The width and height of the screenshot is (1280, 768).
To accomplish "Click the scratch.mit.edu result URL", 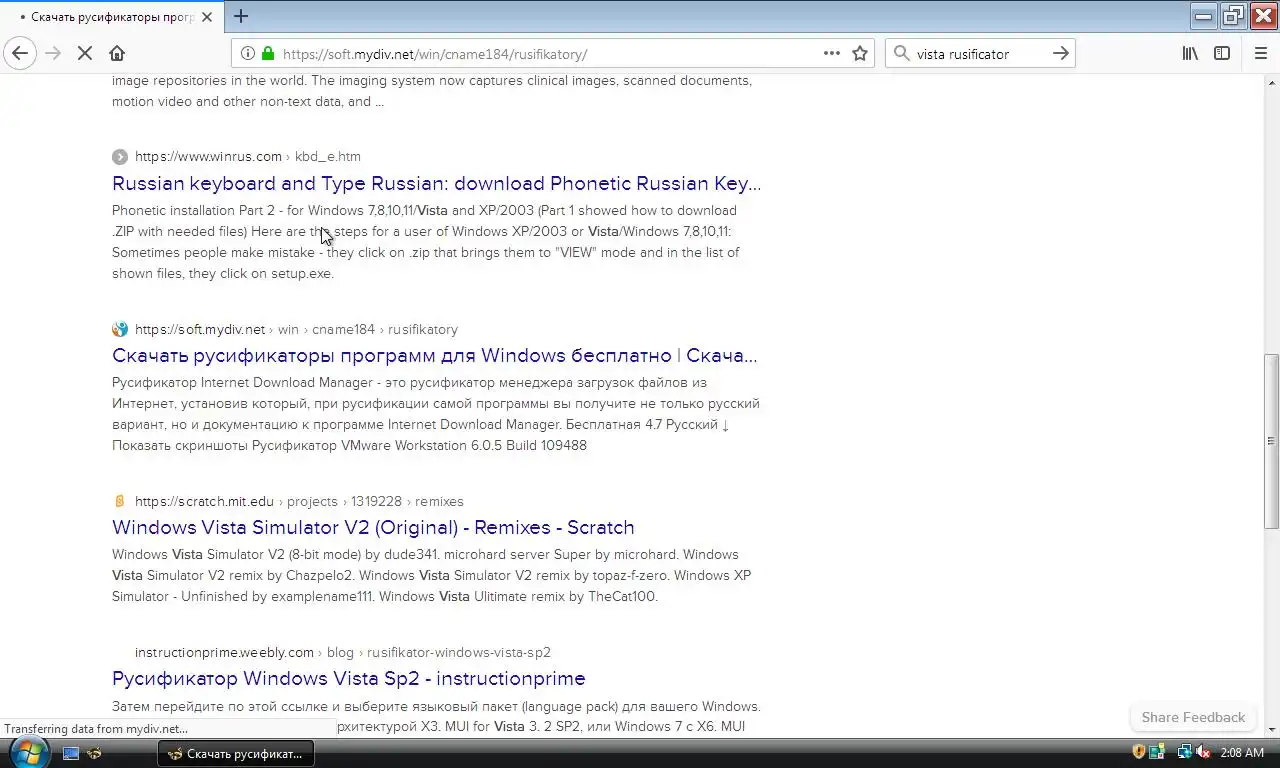I will (x=299, y=501).
